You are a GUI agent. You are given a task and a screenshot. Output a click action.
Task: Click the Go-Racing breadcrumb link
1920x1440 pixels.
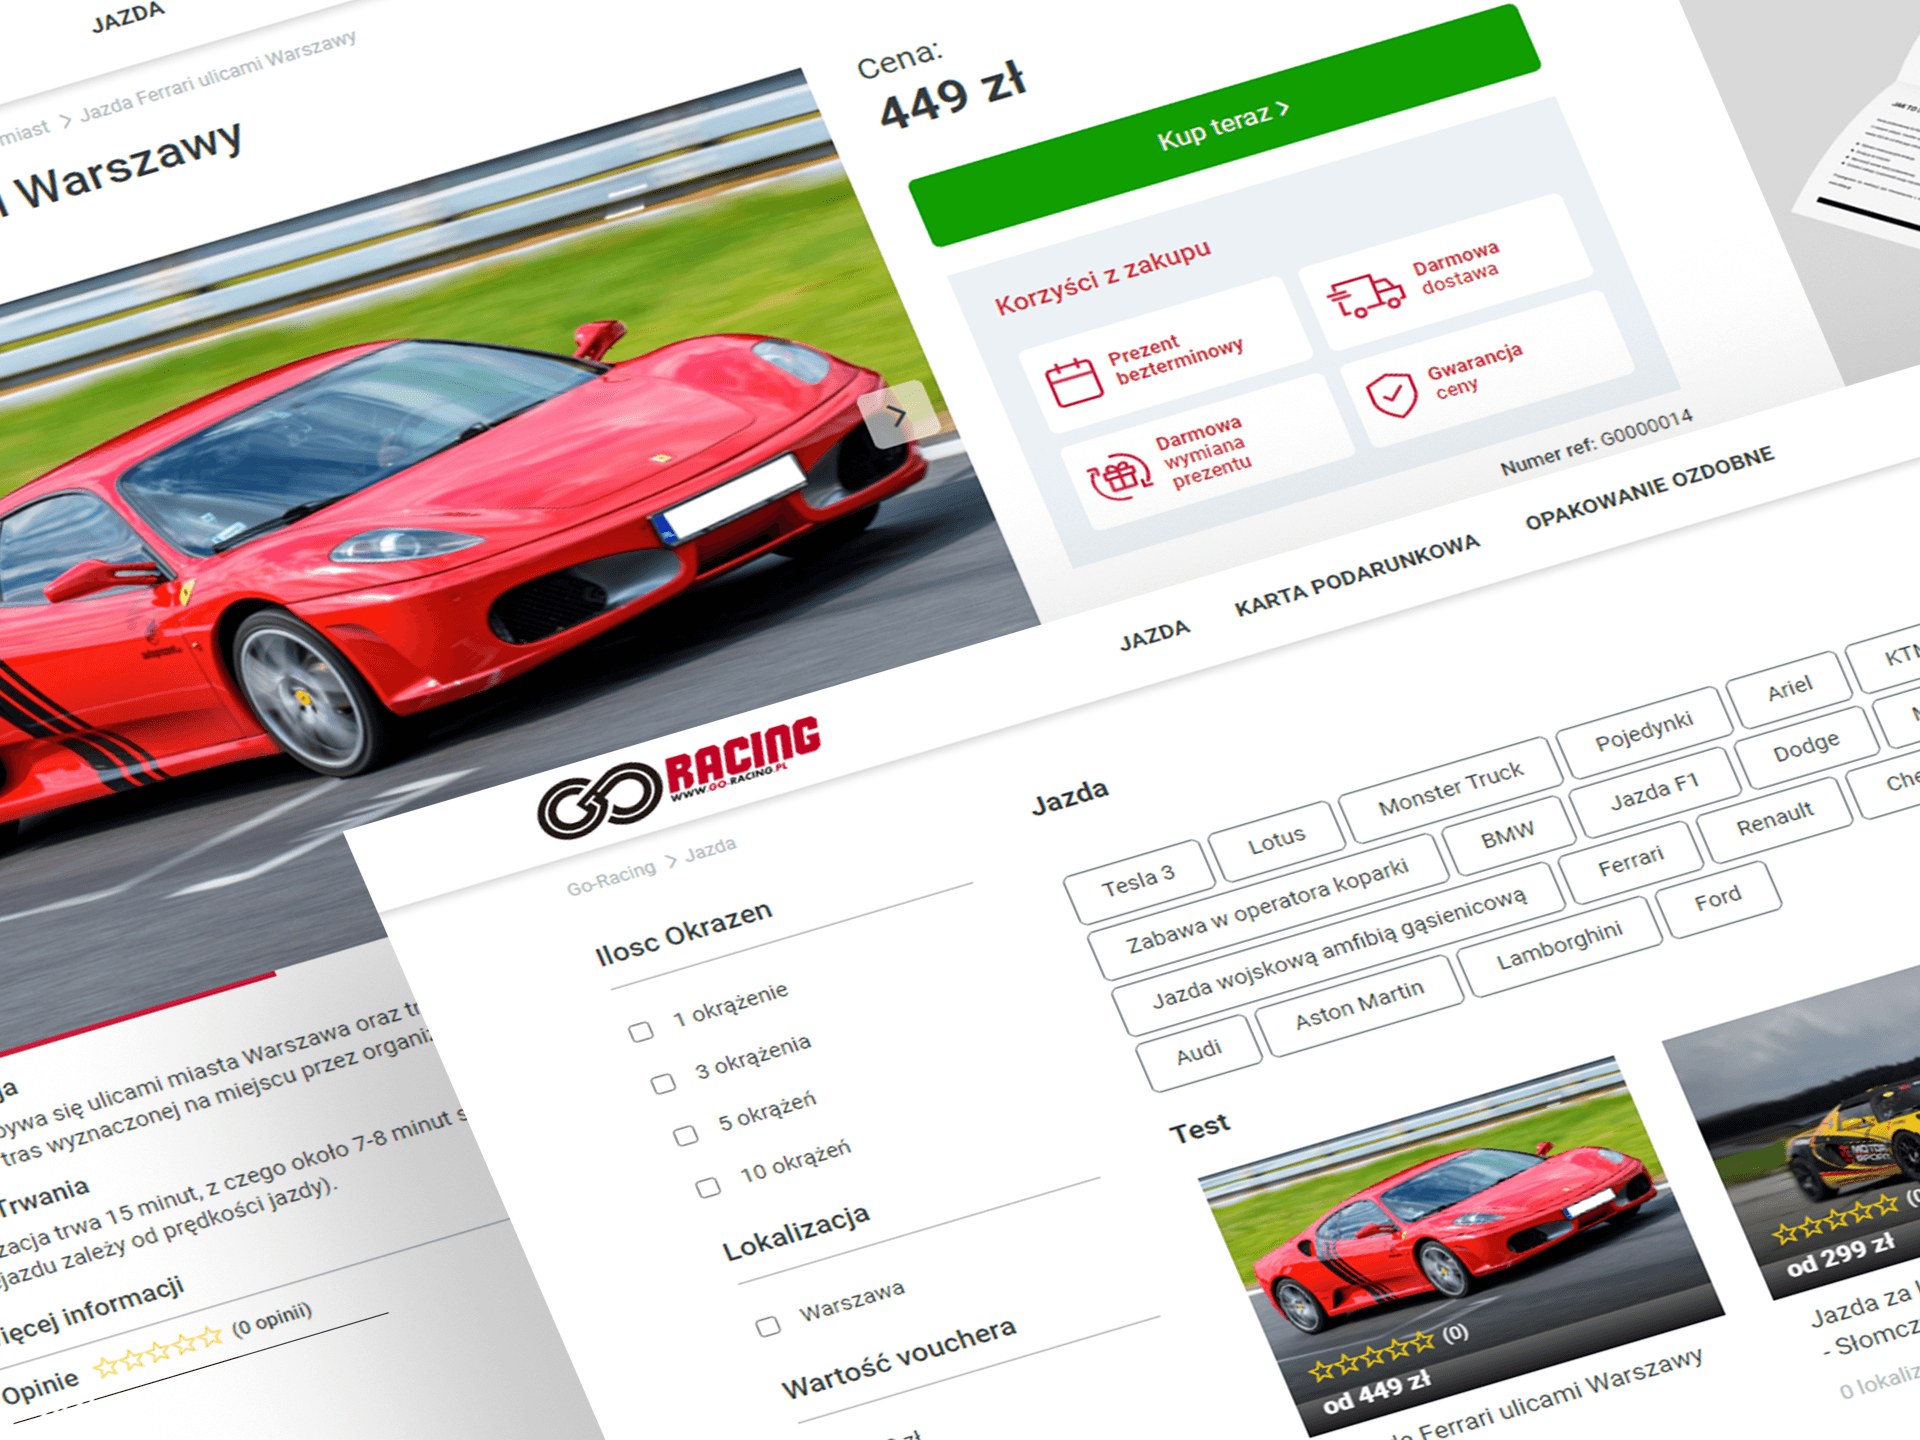point(611,878)
